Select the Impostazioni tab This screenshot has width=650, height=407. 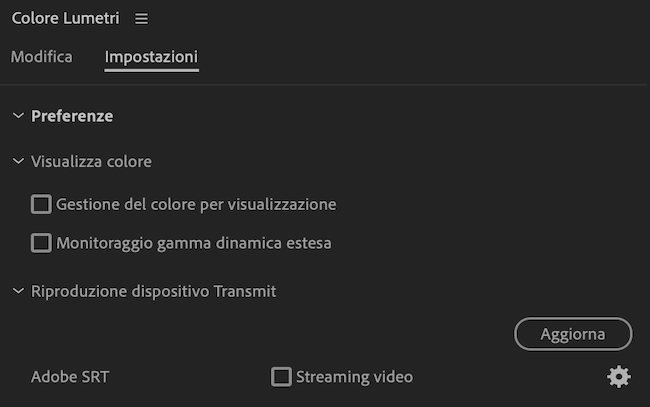coord(151,57)
